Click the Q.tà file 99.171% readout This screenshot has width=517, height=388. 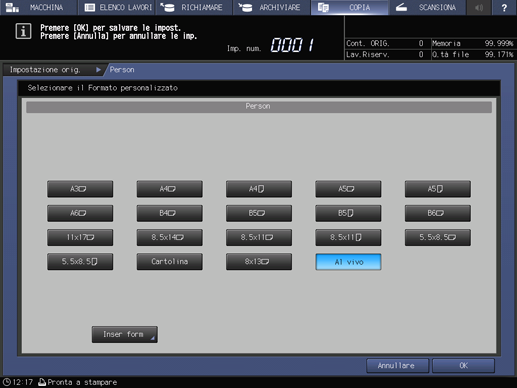pyautogui.click(x=473, y=55)
